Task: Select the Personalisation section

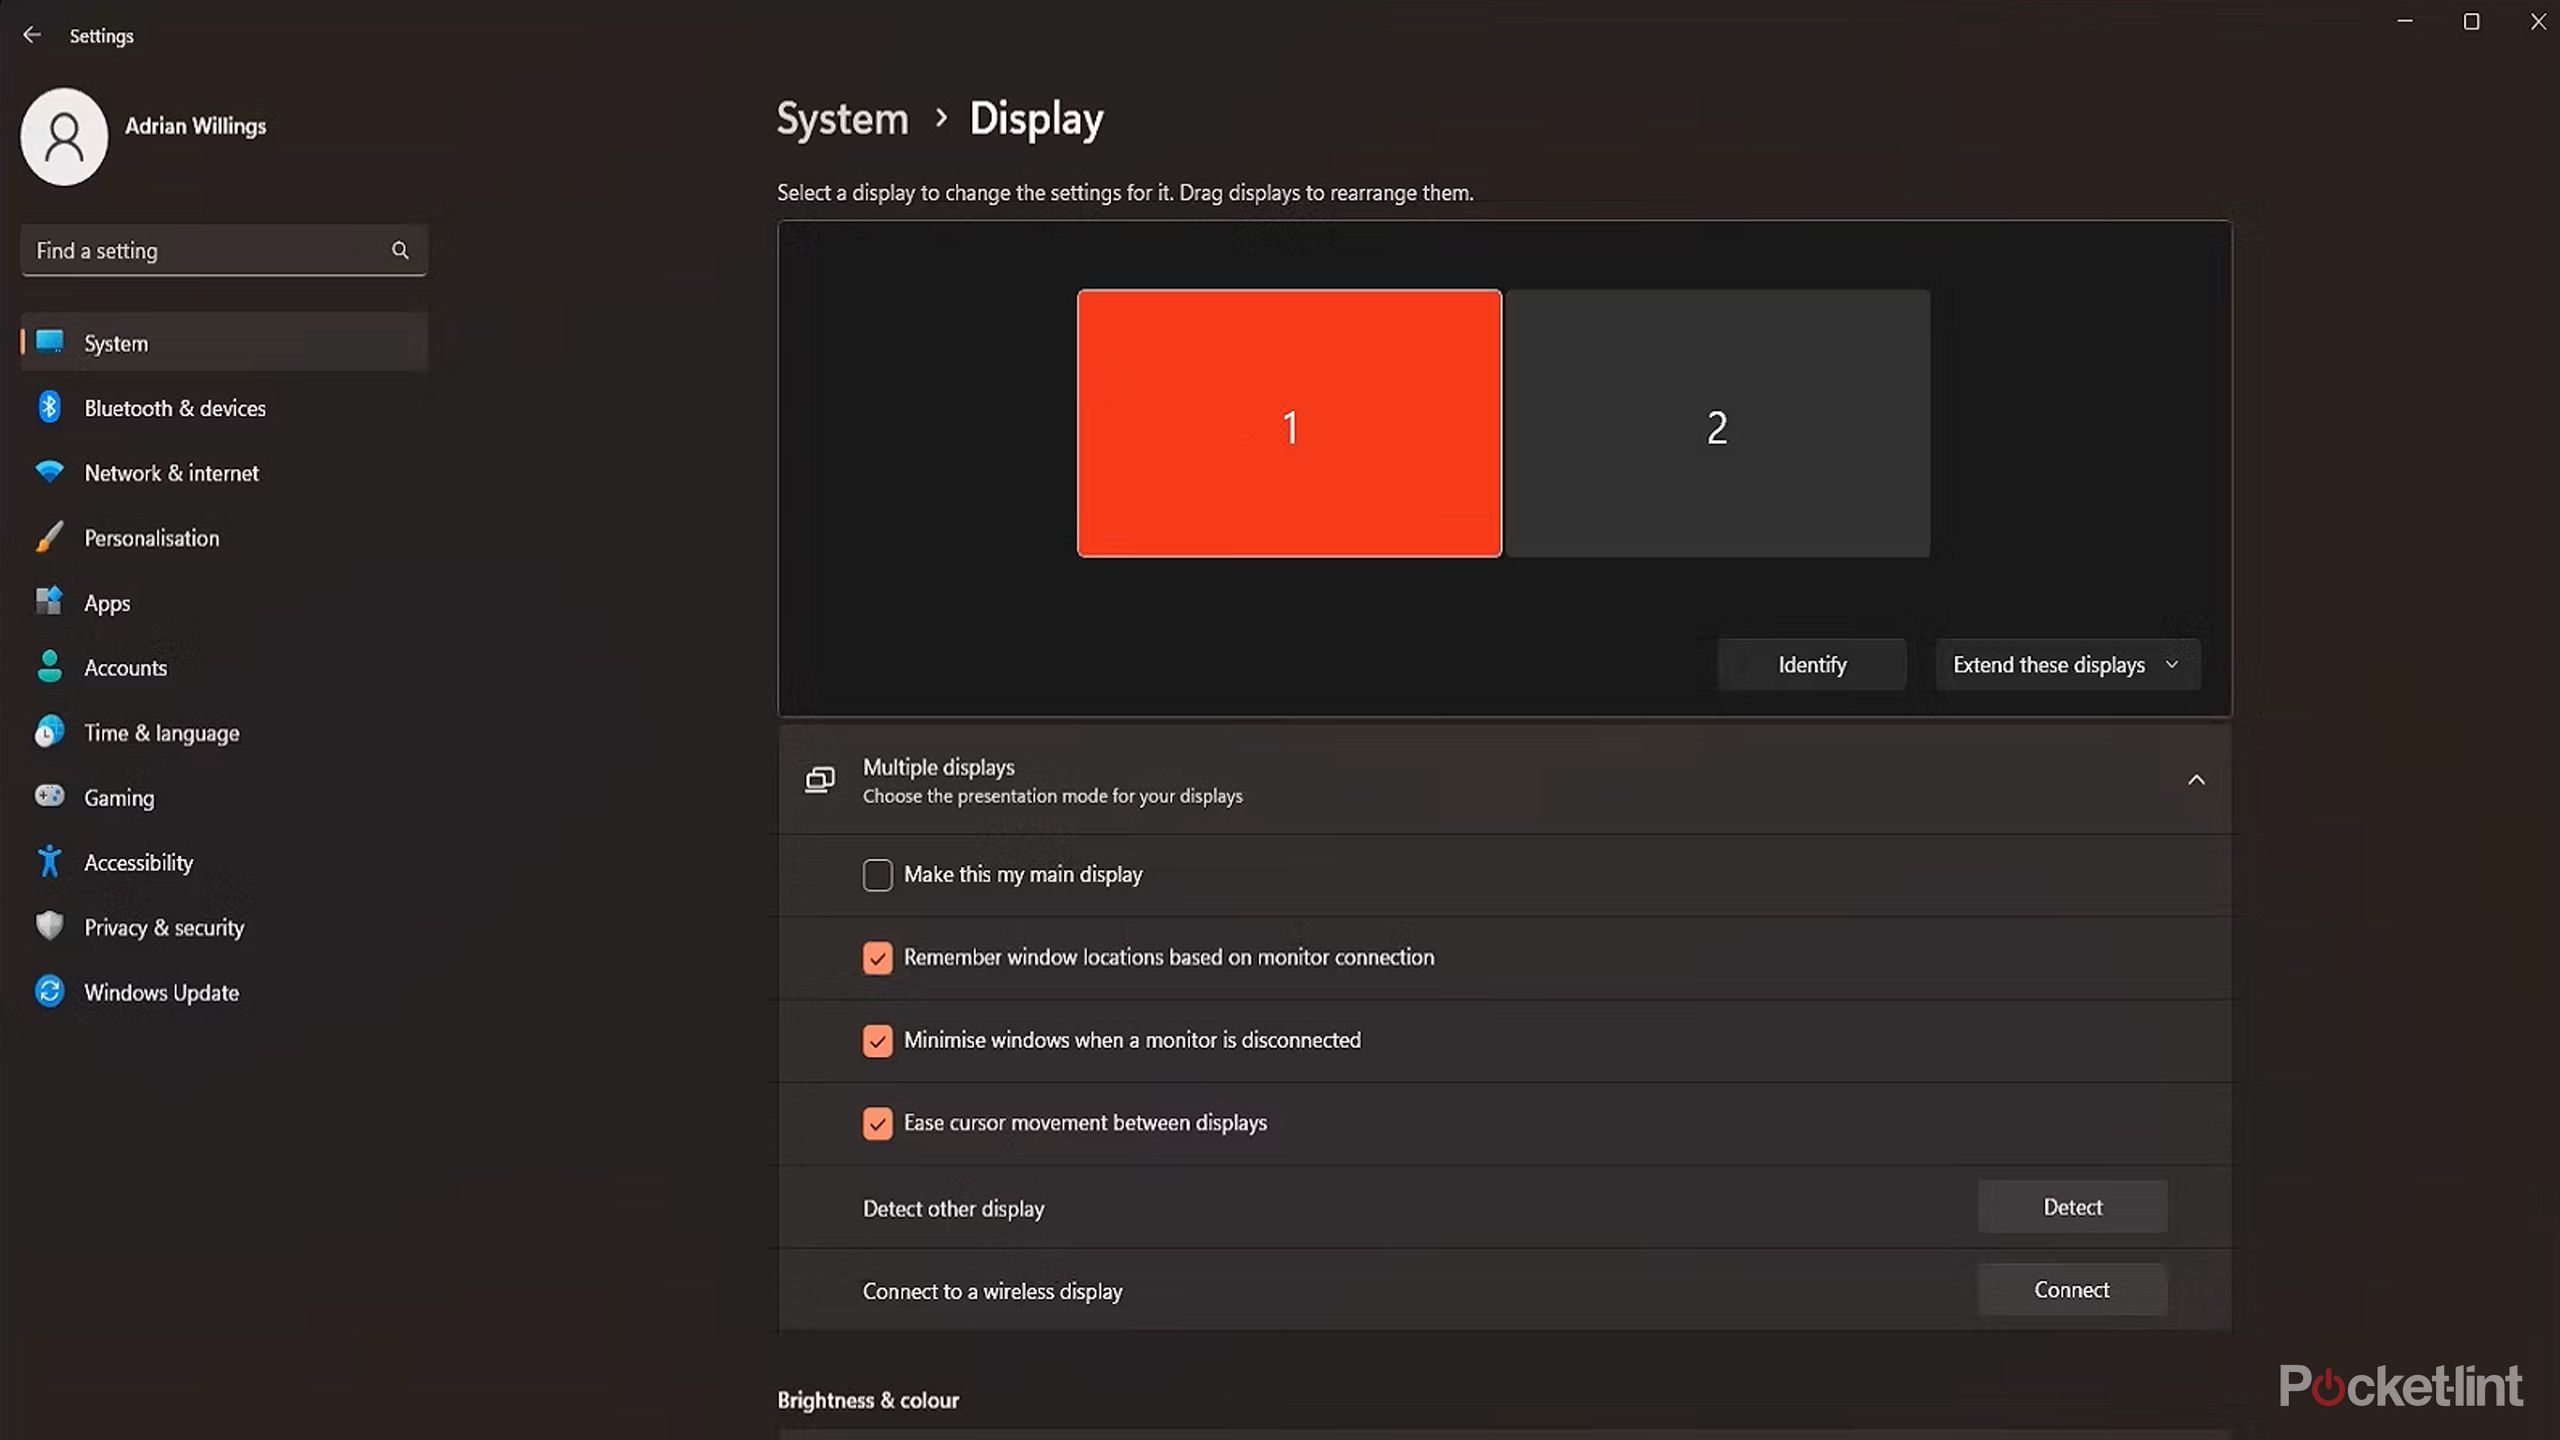Action: point(151,537)
